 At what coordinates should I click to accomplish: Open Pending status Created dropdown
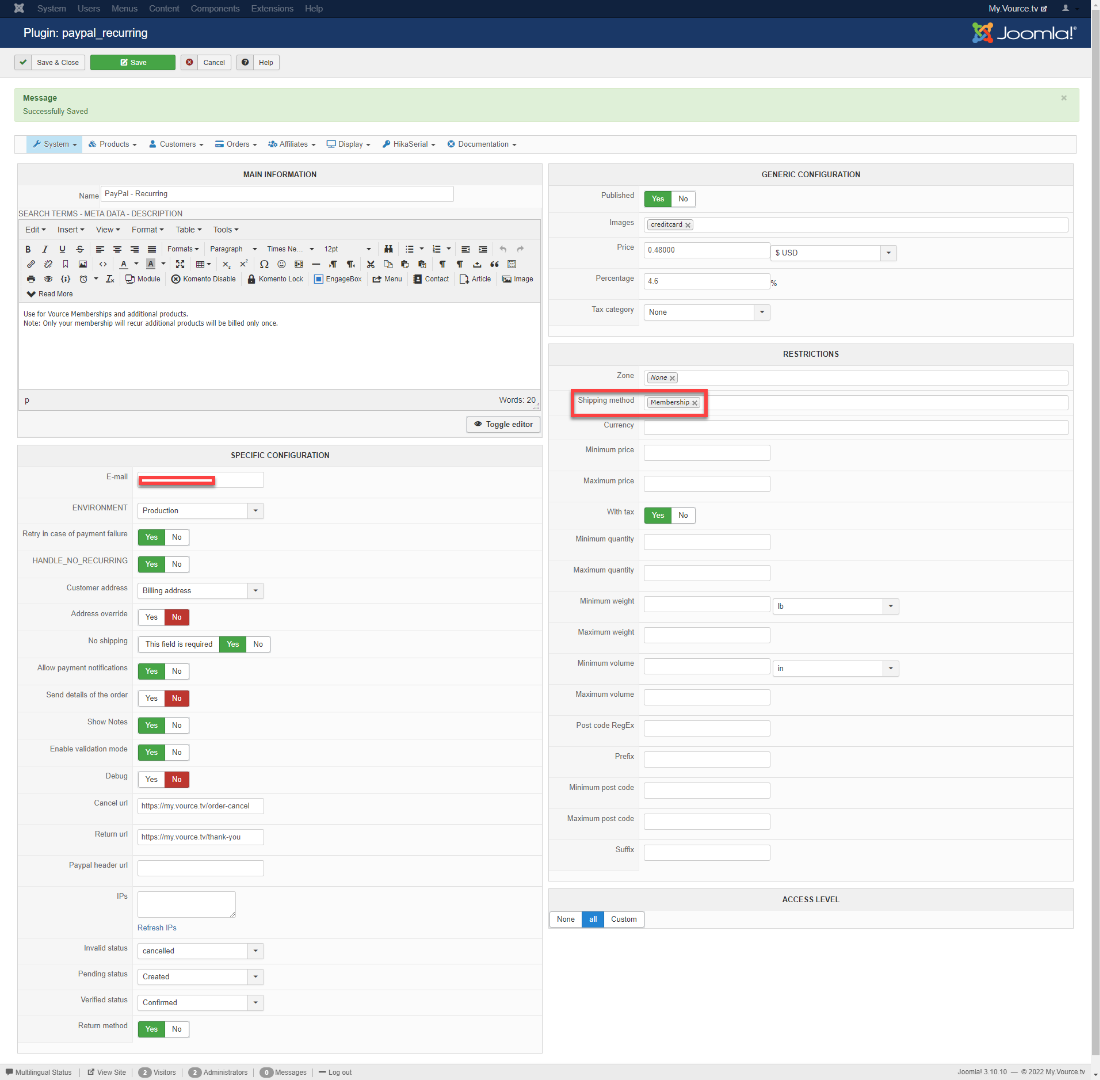201,977
